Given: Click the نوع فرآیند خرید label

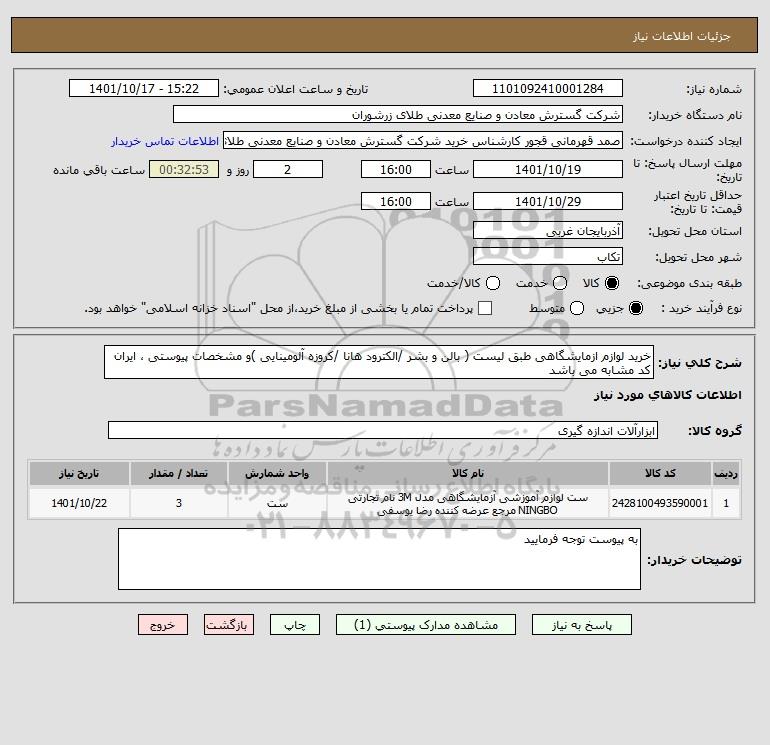Looking at the screenshot, I should point(701,308).
